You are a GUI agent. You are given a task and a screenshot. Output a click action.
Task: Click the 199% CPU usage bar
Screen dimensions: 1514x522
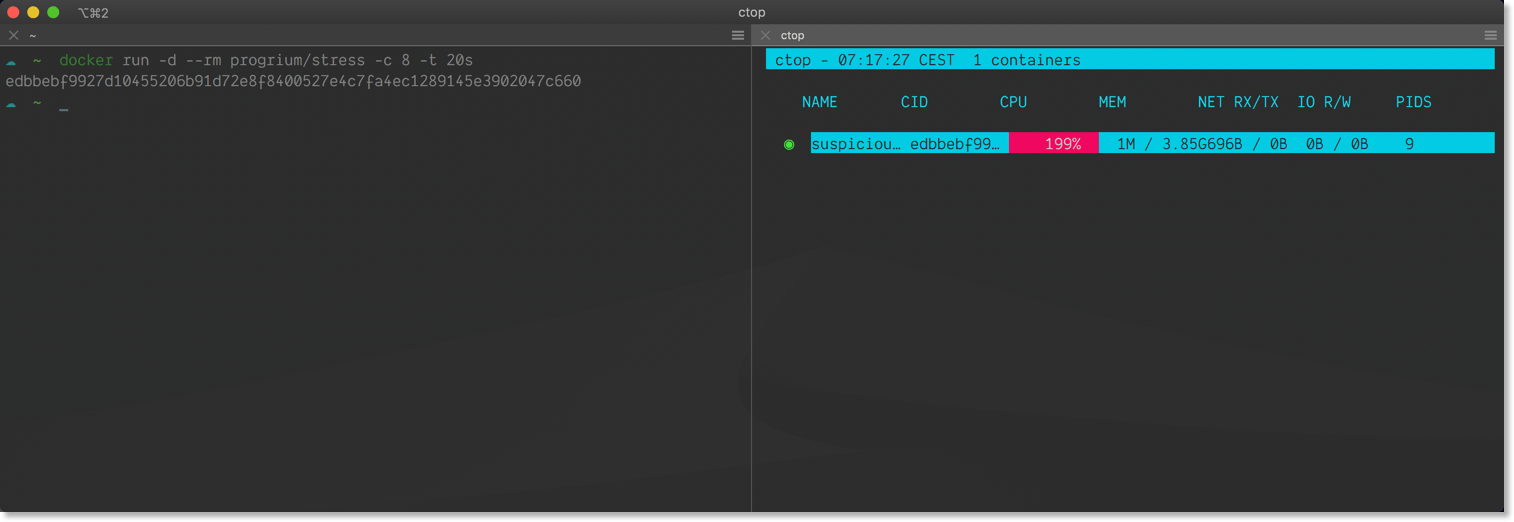point(1054,144)
